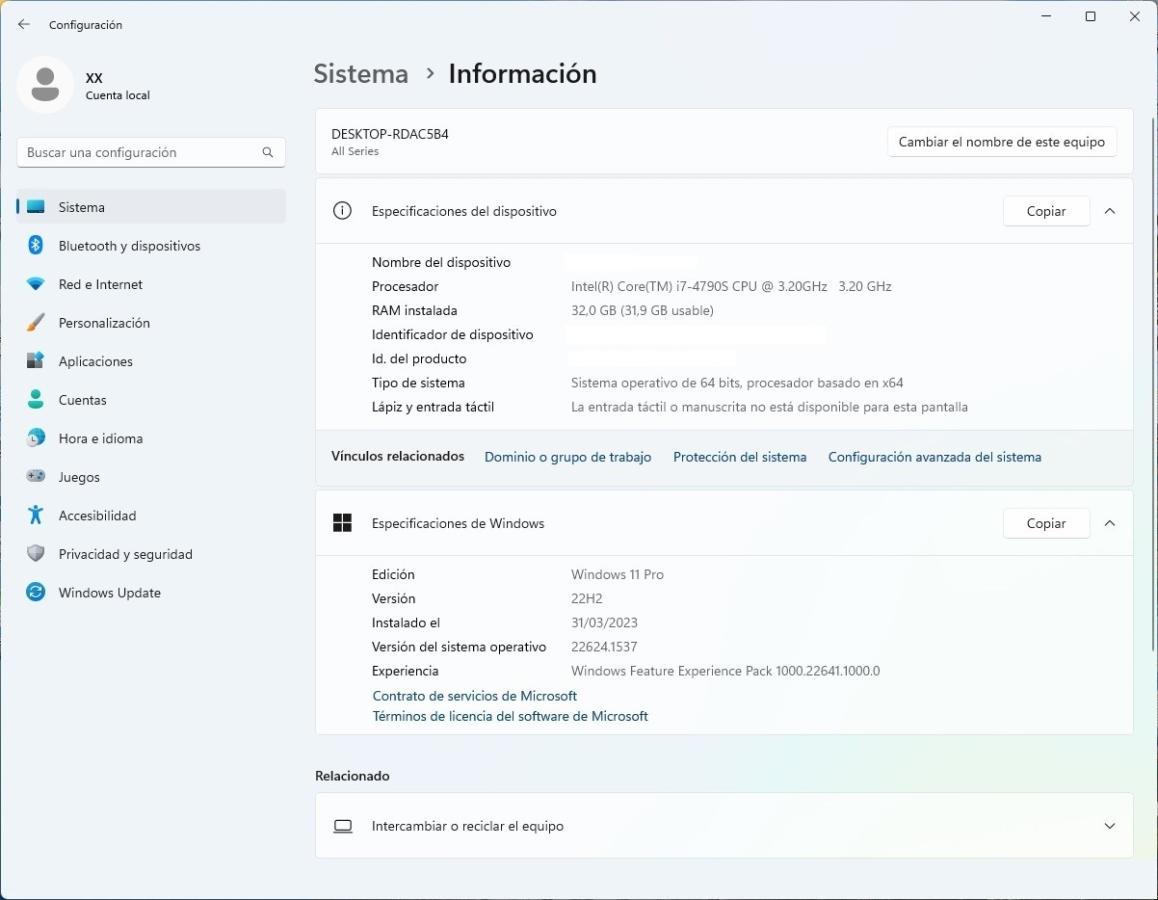Expand Intercambiar o reciclar el equipo
The width and height of the screenshot is (1158, 900).
pos(1109,826)
